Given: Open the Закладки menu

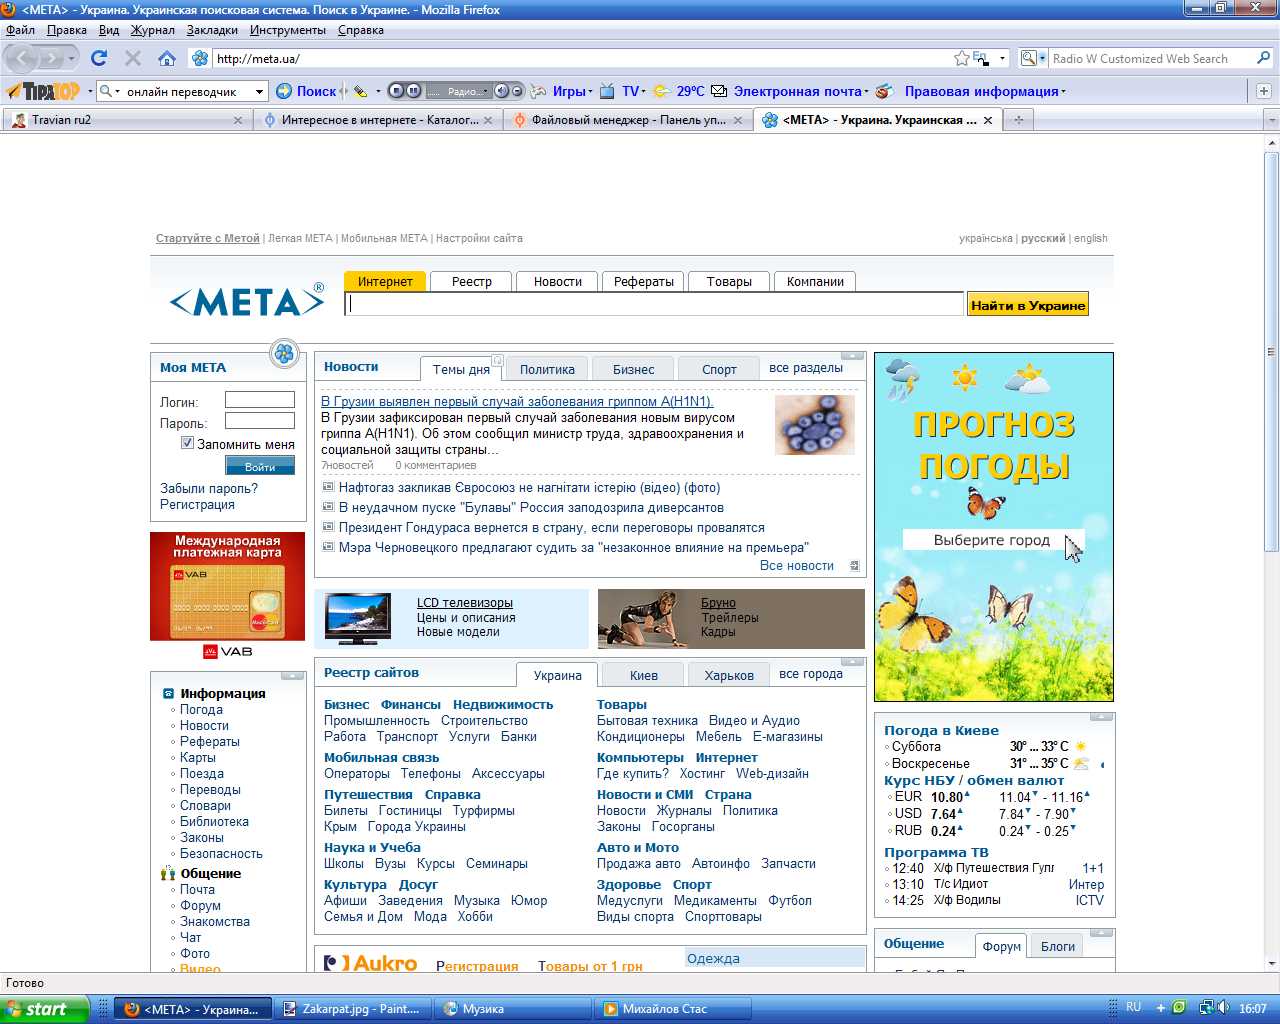Looking at the screenshot, I should pos(212,30).
